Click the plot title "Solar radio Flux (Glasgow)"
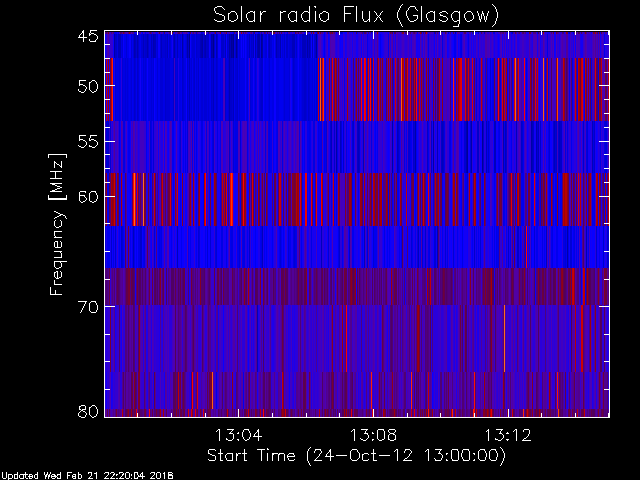The height and width of the screenshot is (480, 640). coord(356,16)
